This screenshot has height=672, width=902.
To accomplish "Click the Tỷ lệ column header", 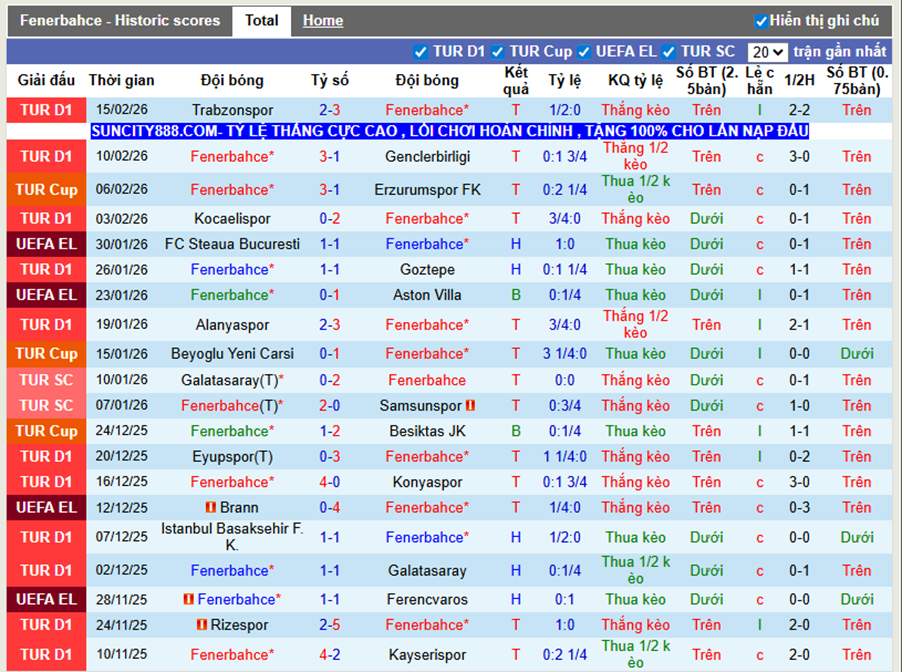I will [565, 81].
